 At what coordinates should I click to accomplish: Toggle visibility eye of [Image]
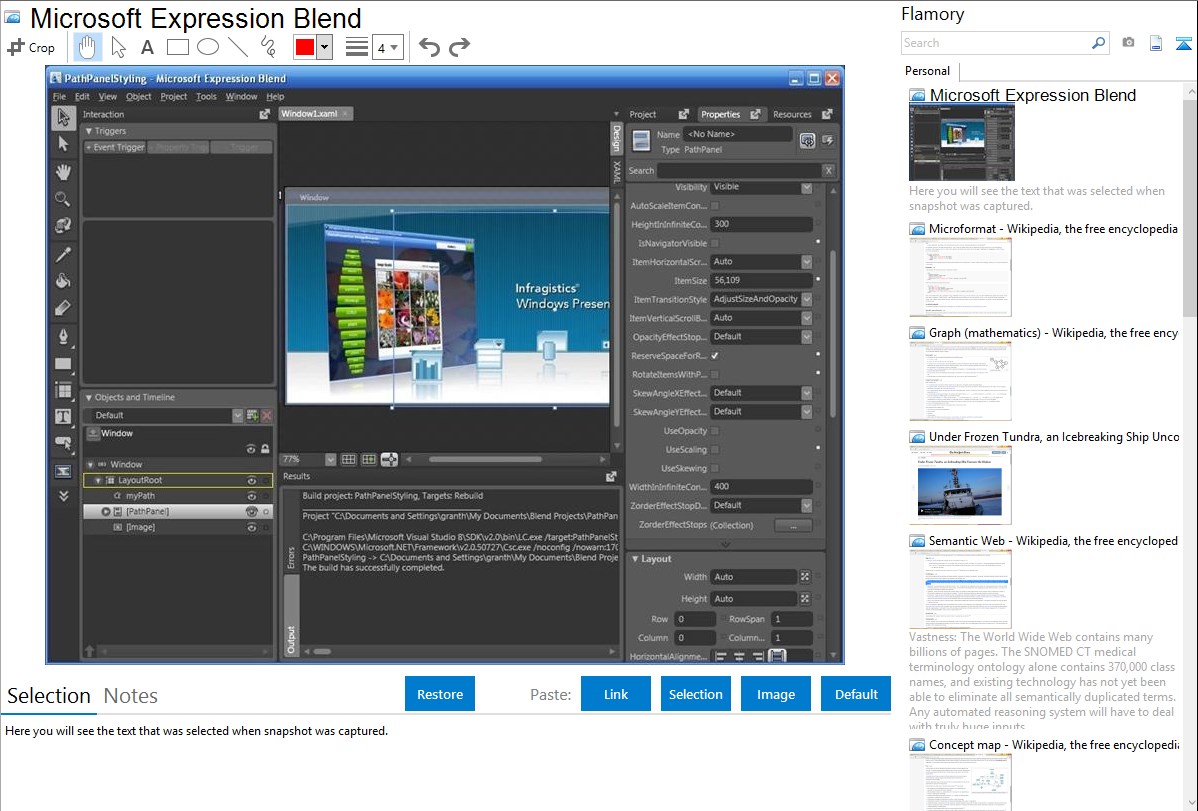click(251, 527)
